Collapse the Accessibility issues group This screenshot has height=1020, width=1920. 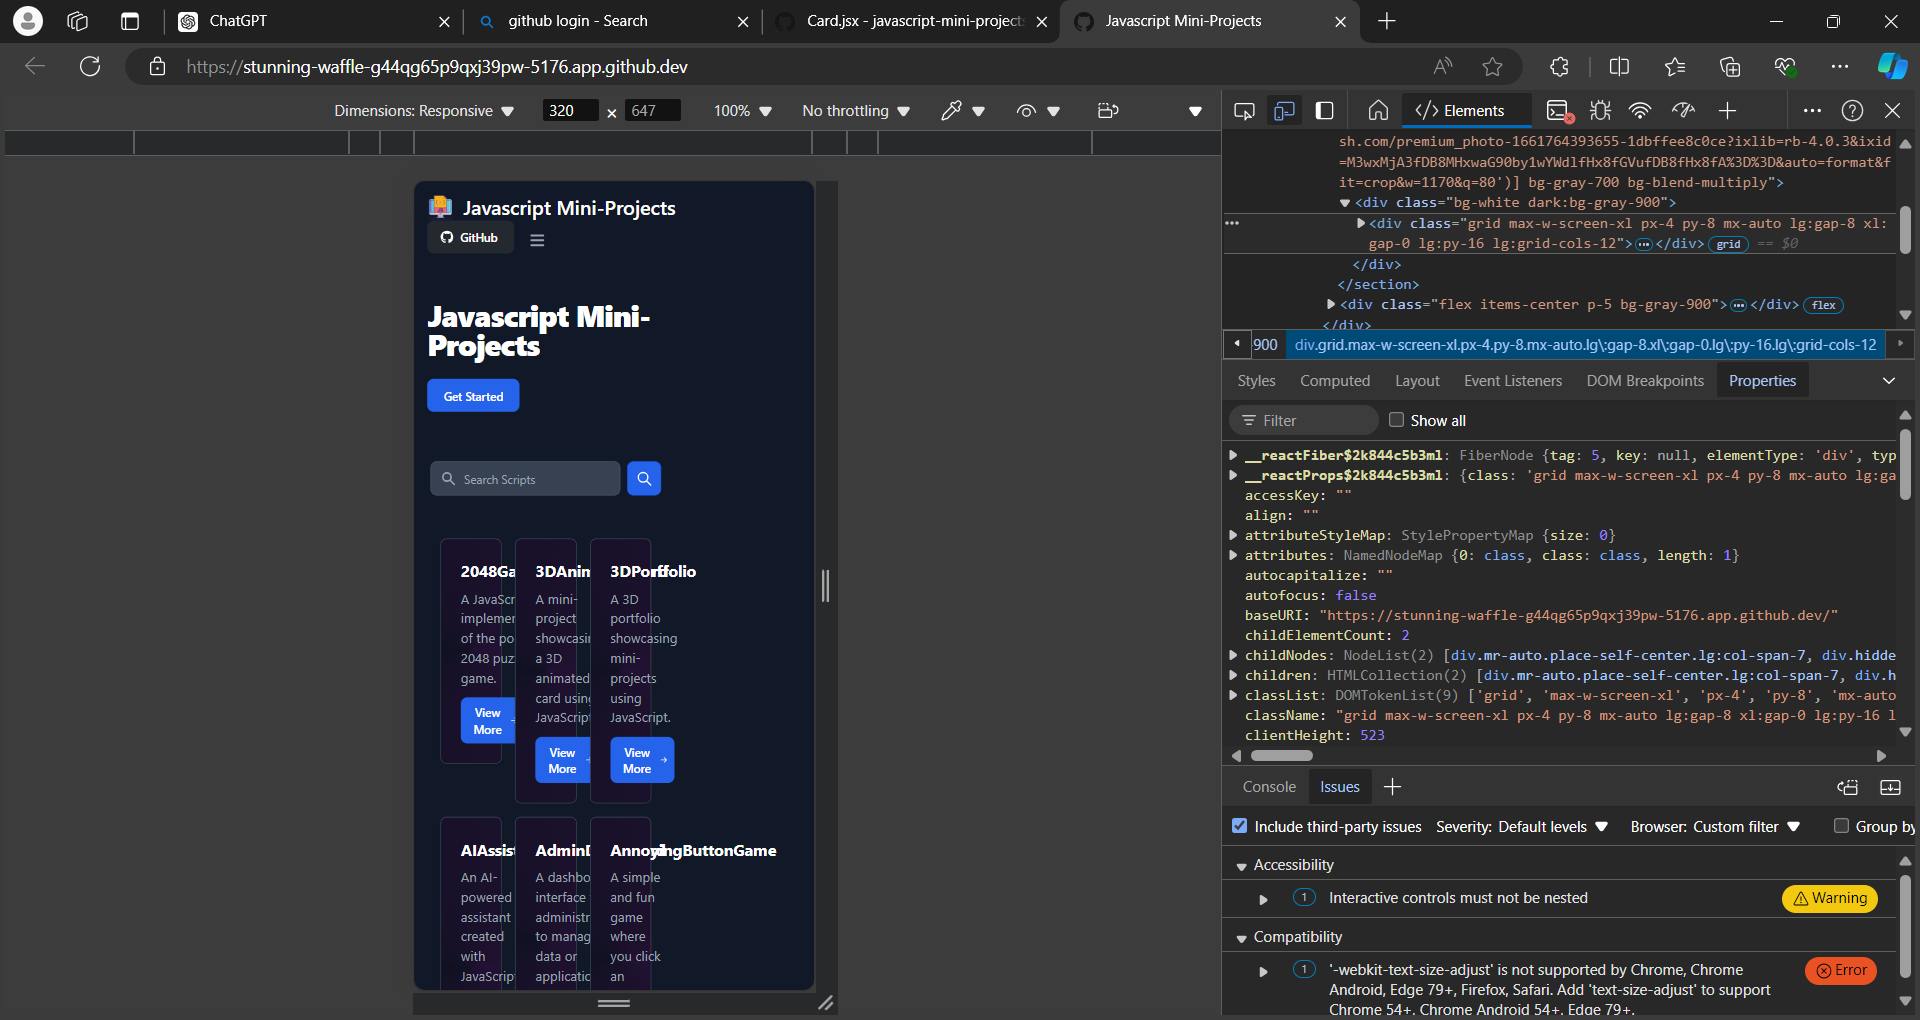click(1242, 866)
